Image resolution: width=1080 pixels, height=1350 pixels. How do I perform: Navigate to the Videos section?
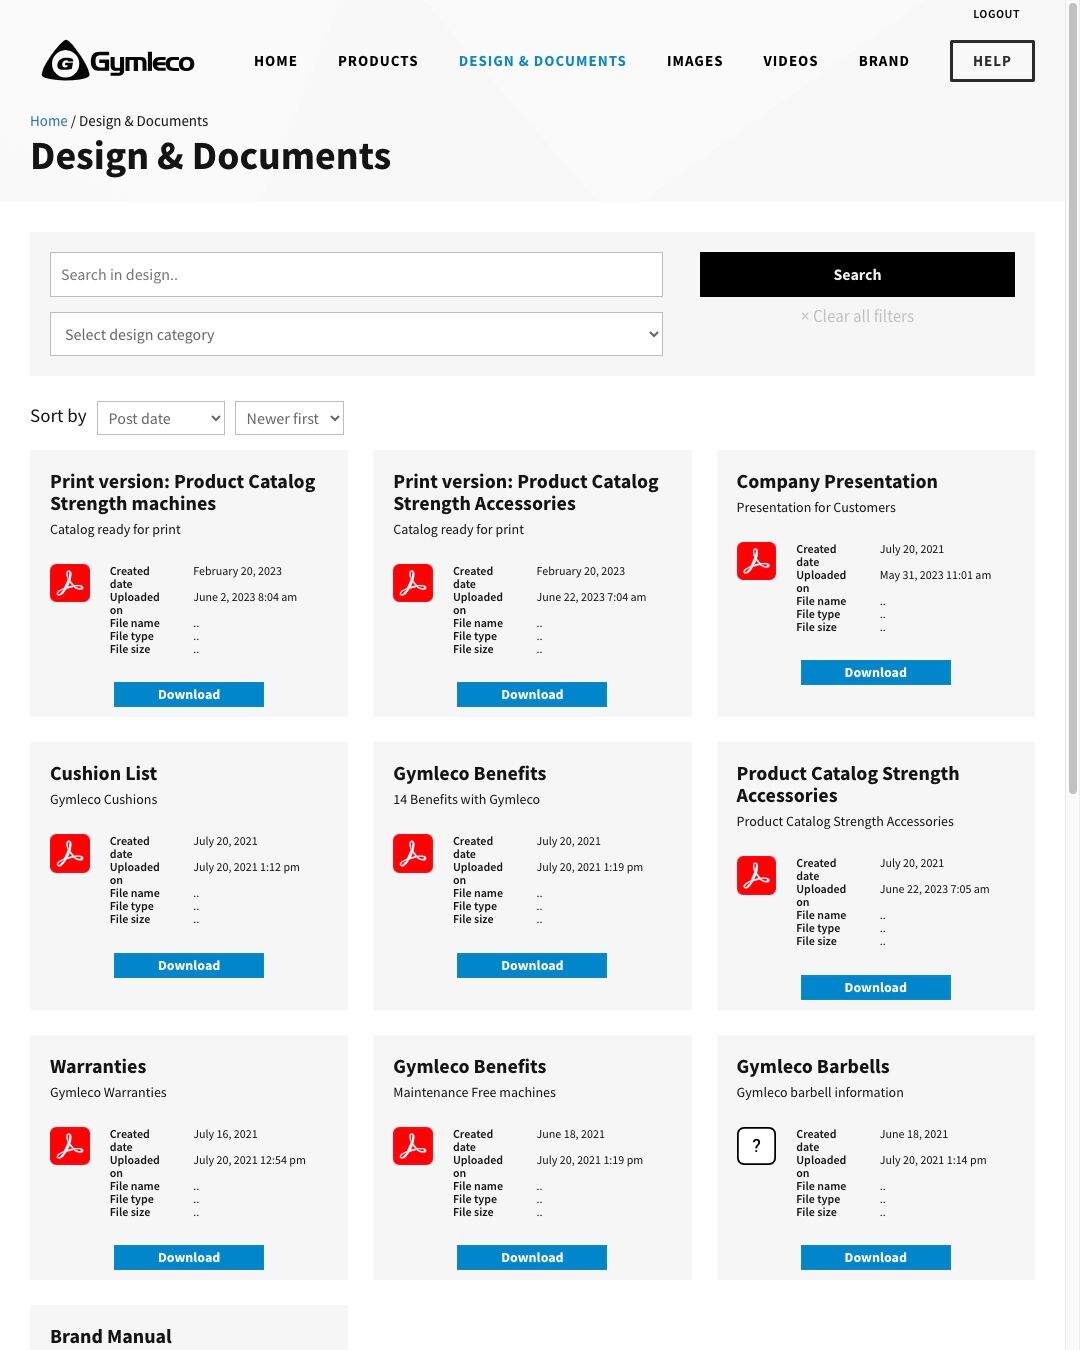click(791, 61)
